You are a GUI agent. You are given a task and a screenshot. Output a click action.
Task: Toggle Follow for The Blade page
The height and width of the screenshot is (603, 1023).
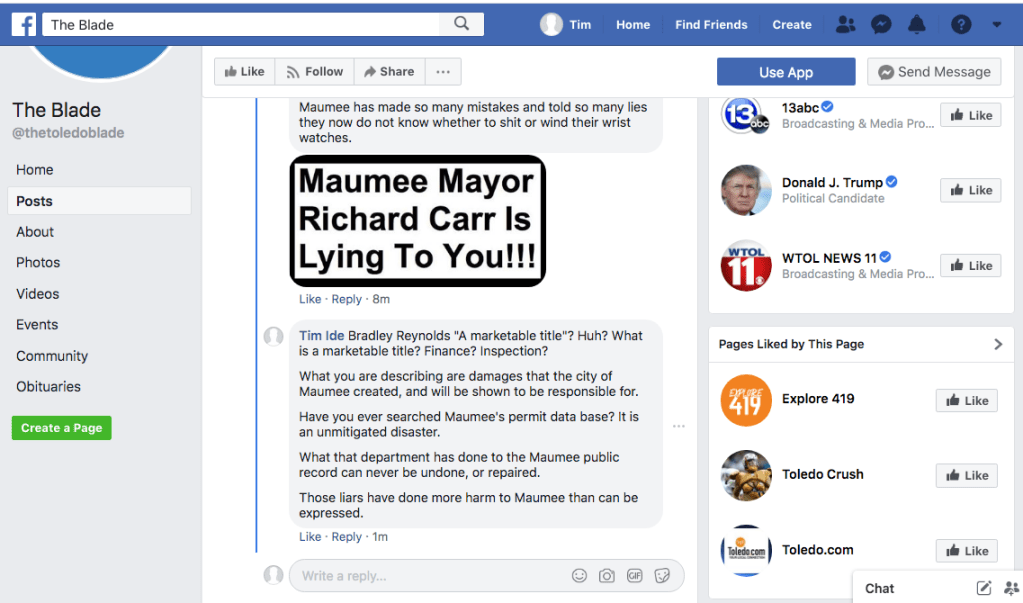(x=314, y=72)
